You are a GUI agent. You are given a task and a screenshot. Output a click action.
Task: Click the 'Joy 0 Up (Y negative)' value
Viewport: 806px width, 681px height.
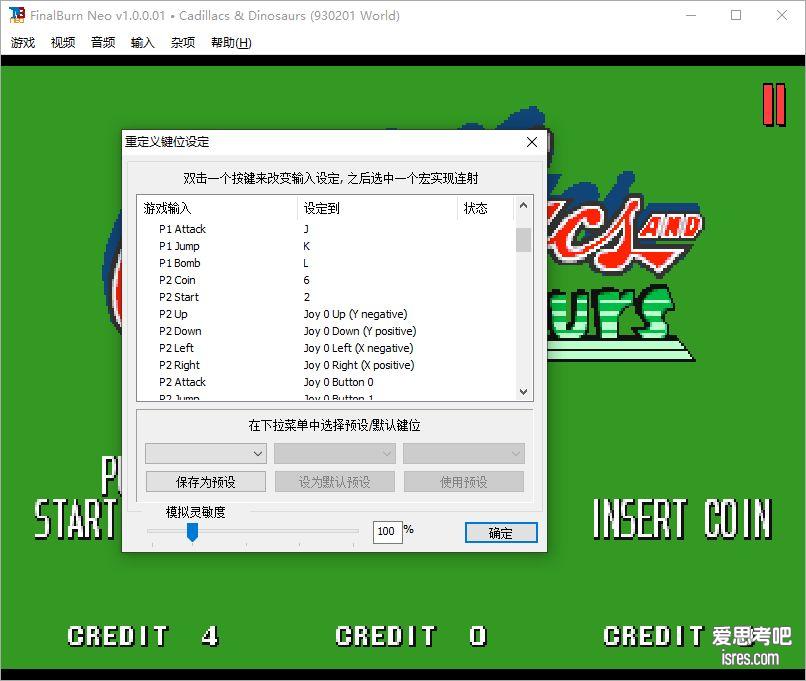click(355, 314)
